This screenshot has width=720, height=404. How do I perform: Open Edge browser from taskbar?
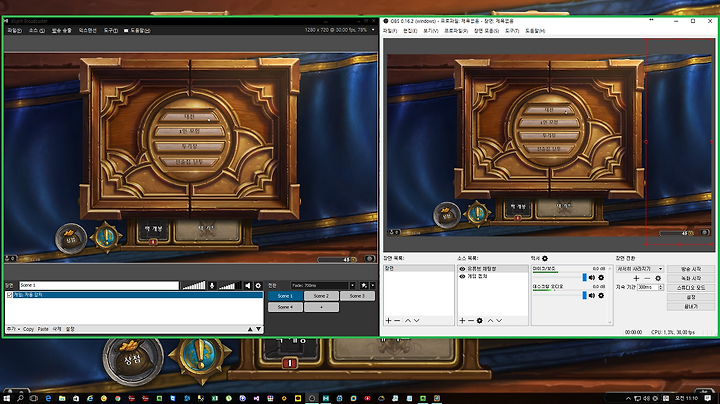[x=48, y=398]
